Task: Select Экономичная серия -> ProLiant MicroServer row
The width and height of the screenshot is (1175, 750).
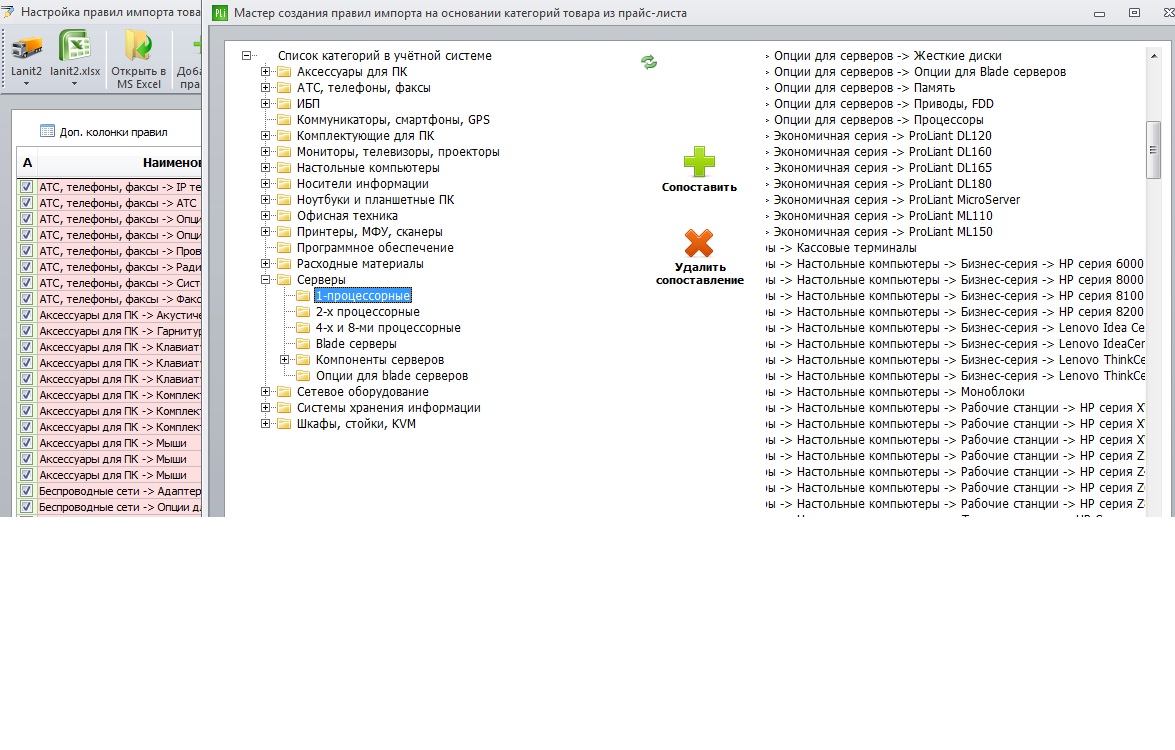Action: pyautogui.click(x=896, y=200)
